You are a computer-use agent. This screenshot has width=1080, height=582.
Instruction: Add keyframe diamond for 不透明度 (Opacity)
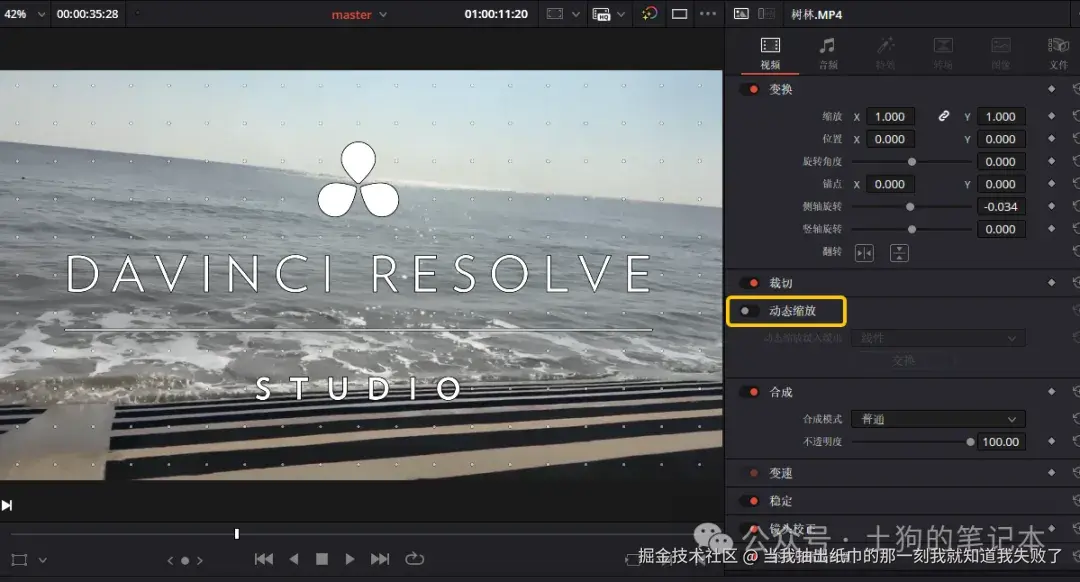tap(1051, 441)
